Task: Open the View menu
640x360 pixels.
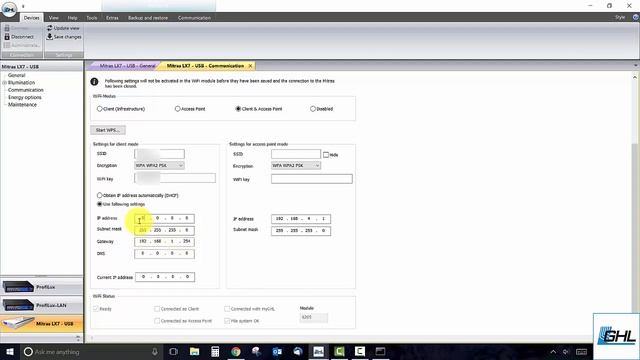Action: (53, 18)
